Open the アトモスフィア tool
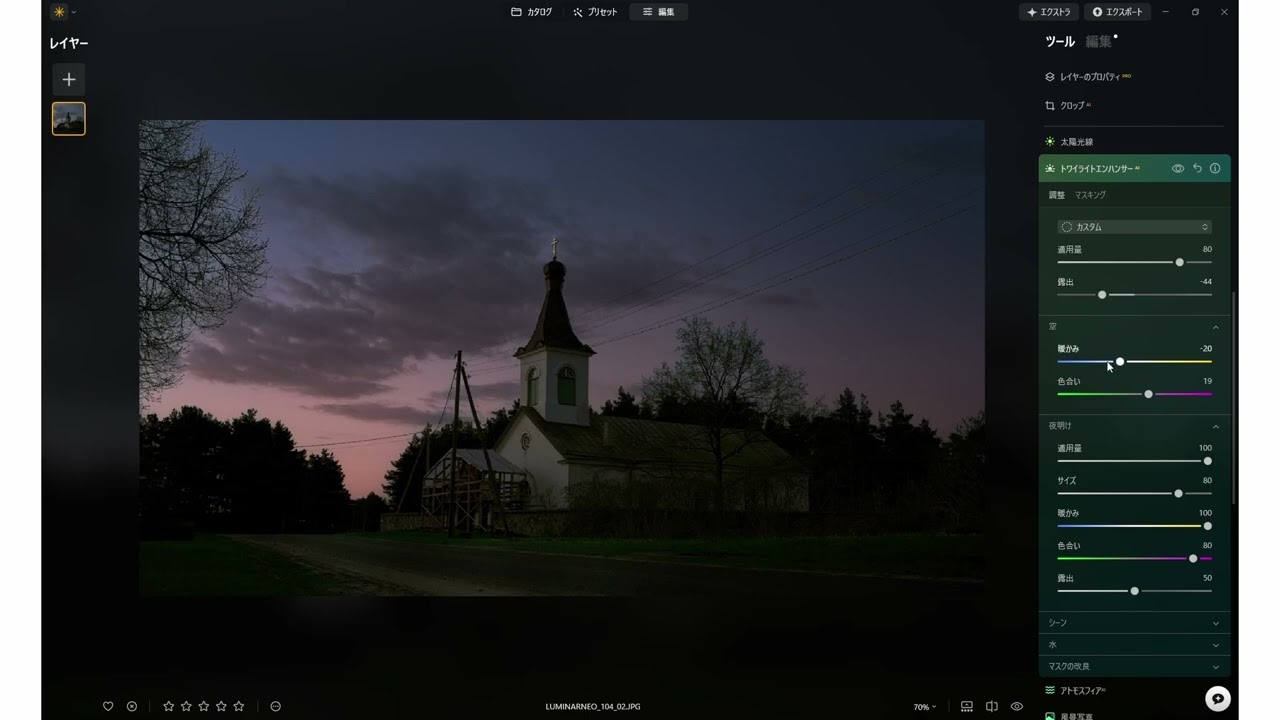Image resolution: width=1280 pixels, height=720 pixels. point(1075,690)
